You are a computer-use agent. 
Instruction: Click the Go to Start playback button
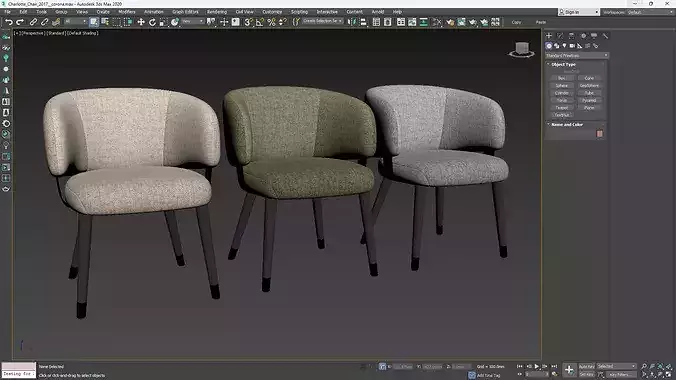[x=520, y=366]
